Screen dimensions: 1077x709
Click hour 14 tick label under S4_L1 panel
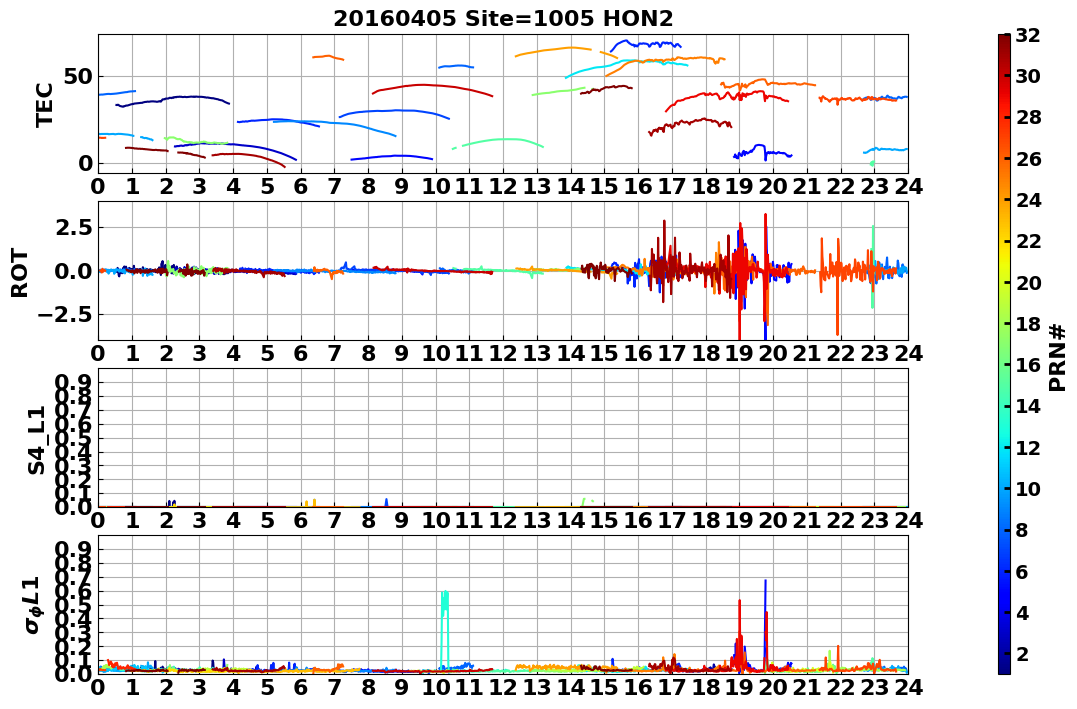click(x=571, y=520)
